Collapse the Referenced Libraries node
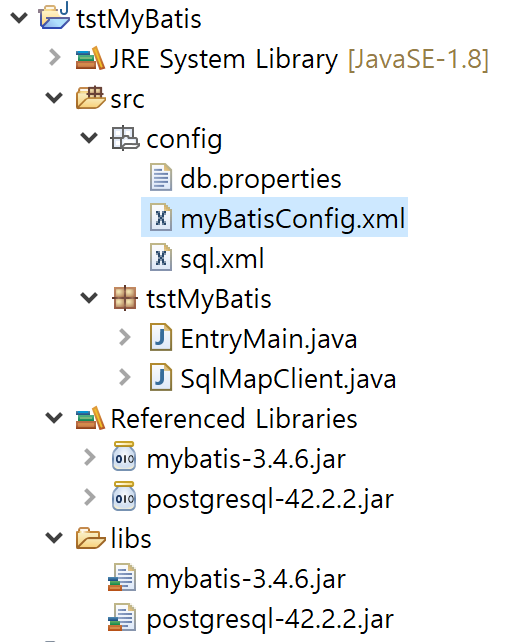Image resolution: width=529 pixels, height=642 pixels. point(54,418)
